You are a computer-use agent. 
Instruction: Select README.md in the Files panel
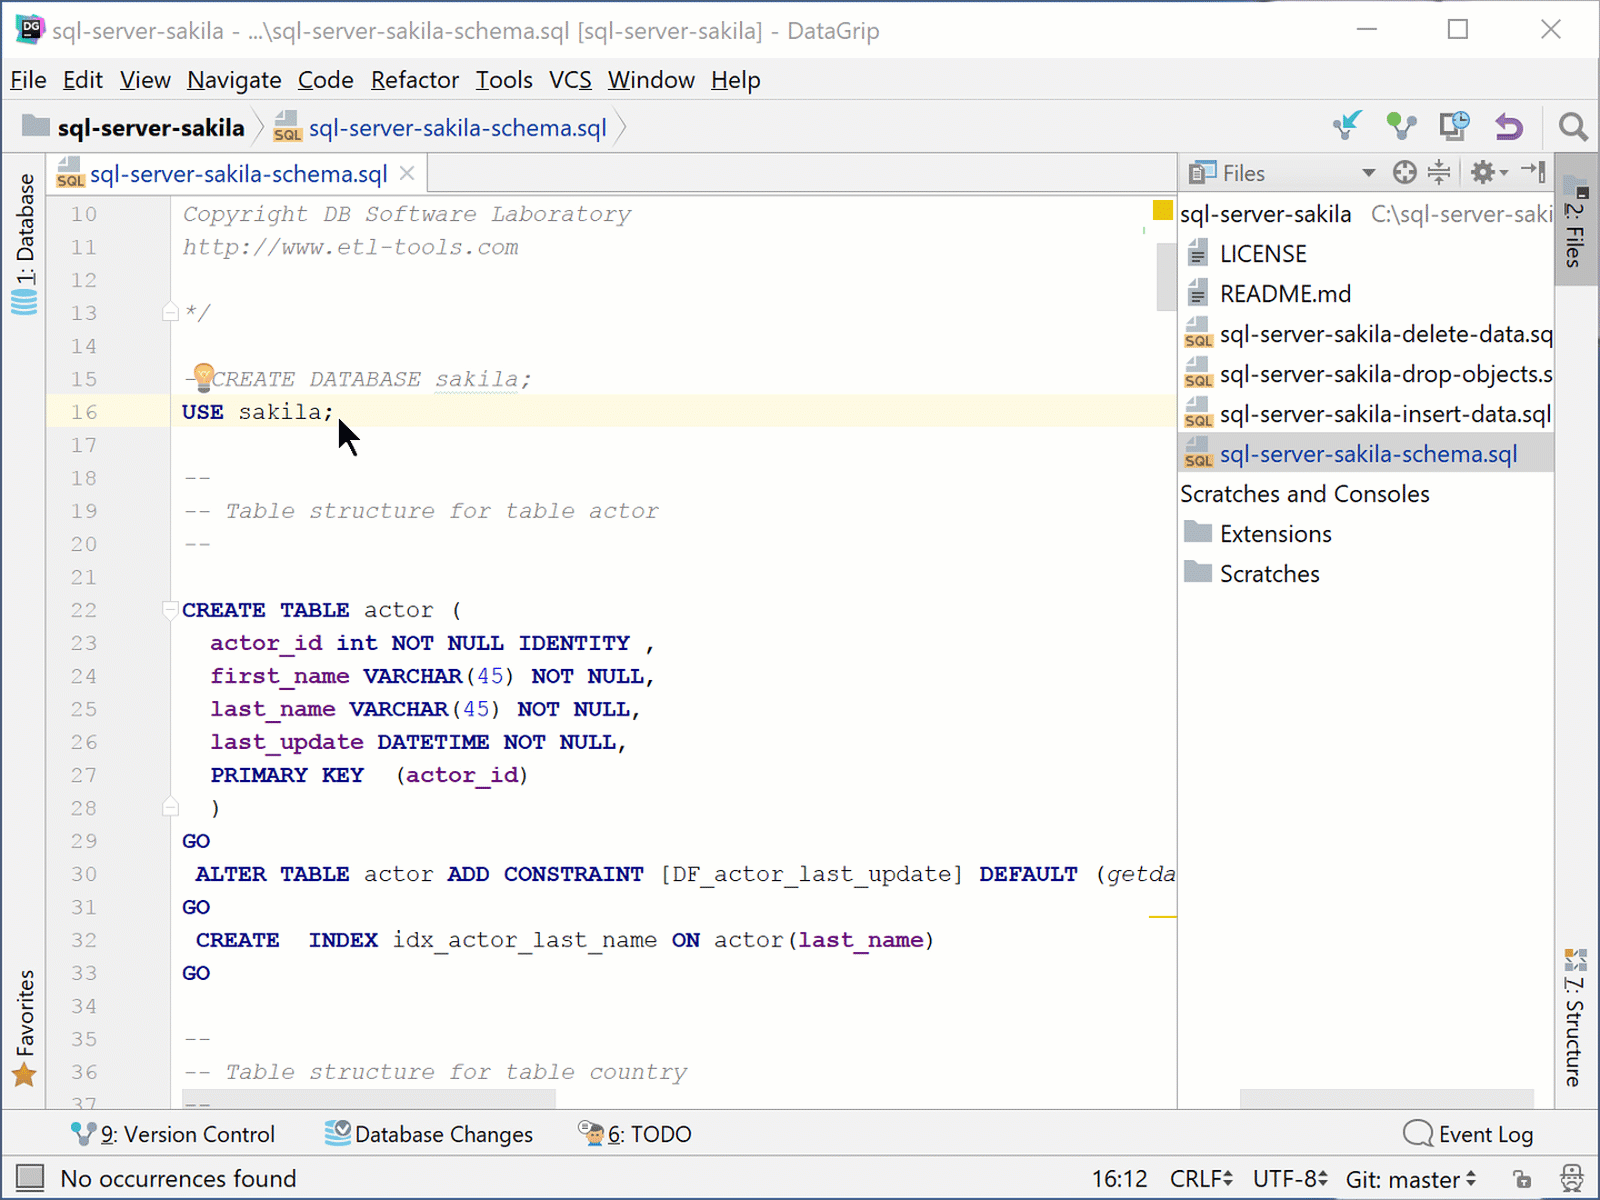pos(1286,293)
